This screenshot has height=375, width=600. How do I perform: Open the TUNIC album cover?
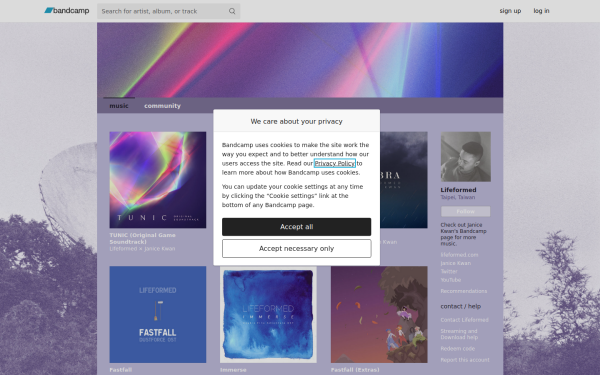[158, 180]
